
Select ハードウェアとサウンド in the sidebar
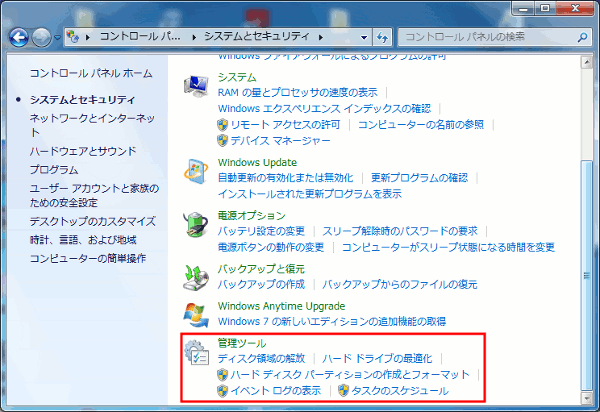pos(83,151)
